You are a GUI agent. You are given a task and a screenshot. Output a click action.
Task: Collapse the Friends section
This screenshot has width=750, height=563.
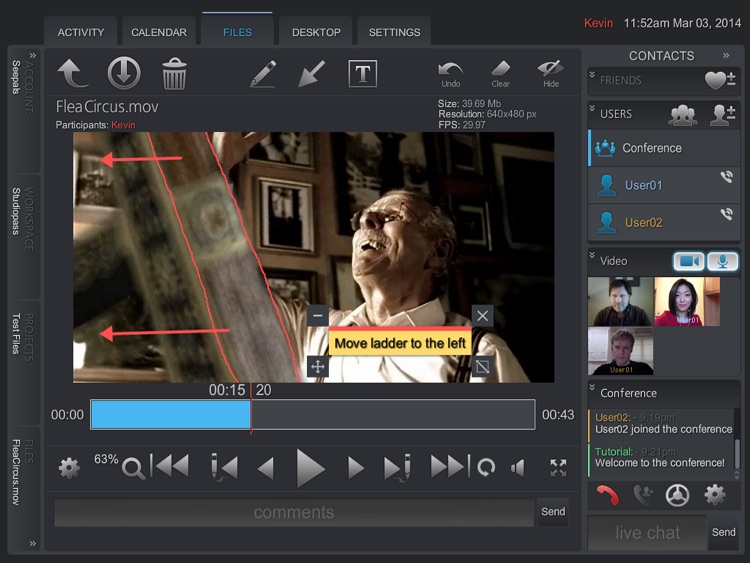pos(593,76)
